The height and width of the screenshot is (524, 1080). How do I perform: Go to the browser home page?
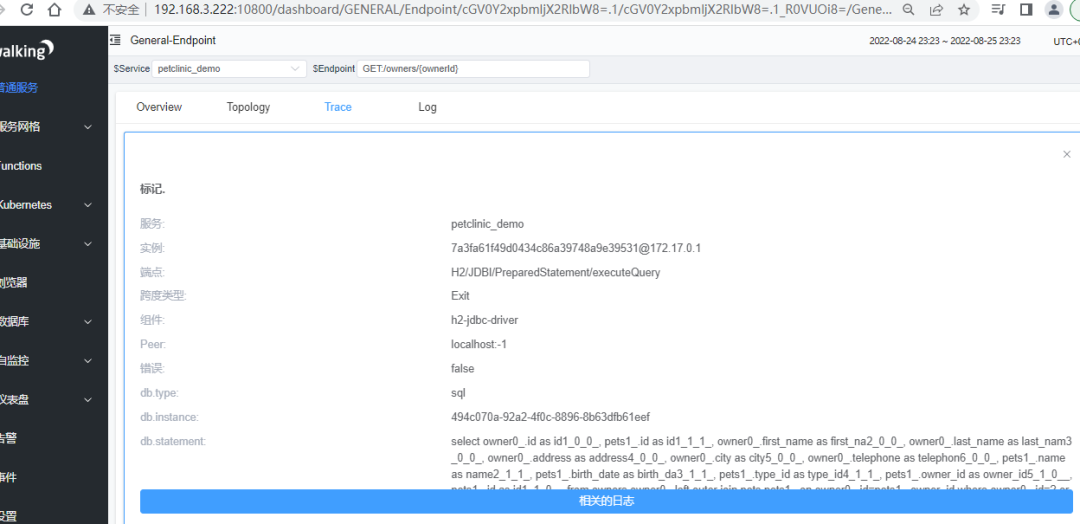(56, 10)
